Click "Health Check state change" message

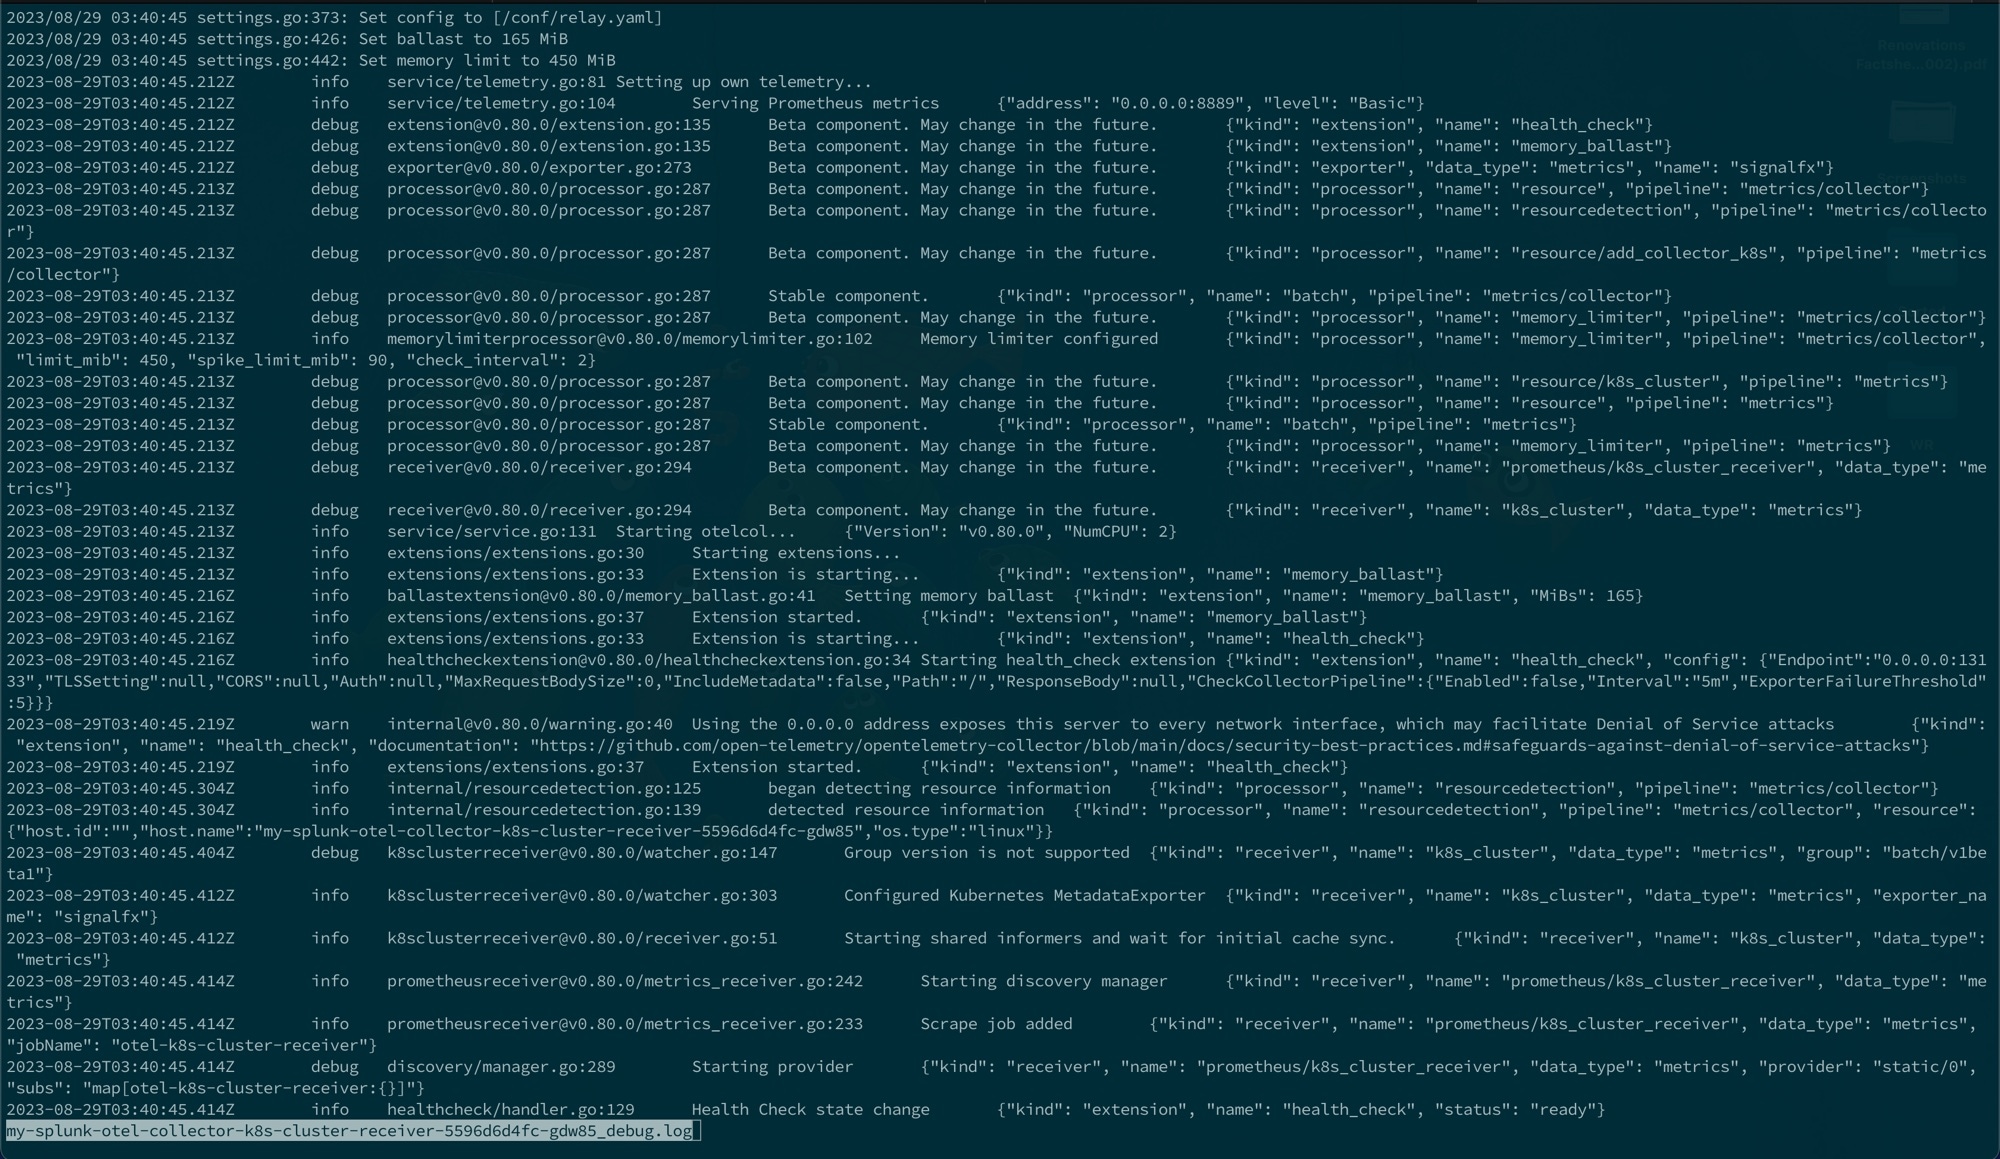(810, 1110)
